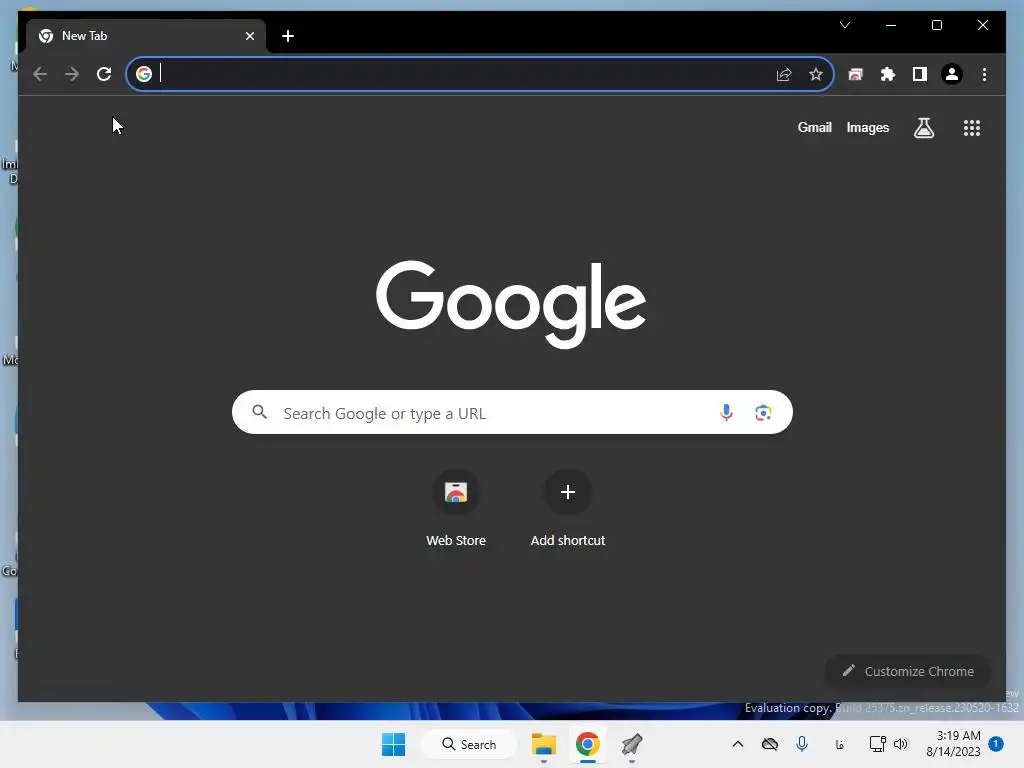
Task: Open the notification badge
Action: (997, 744)
